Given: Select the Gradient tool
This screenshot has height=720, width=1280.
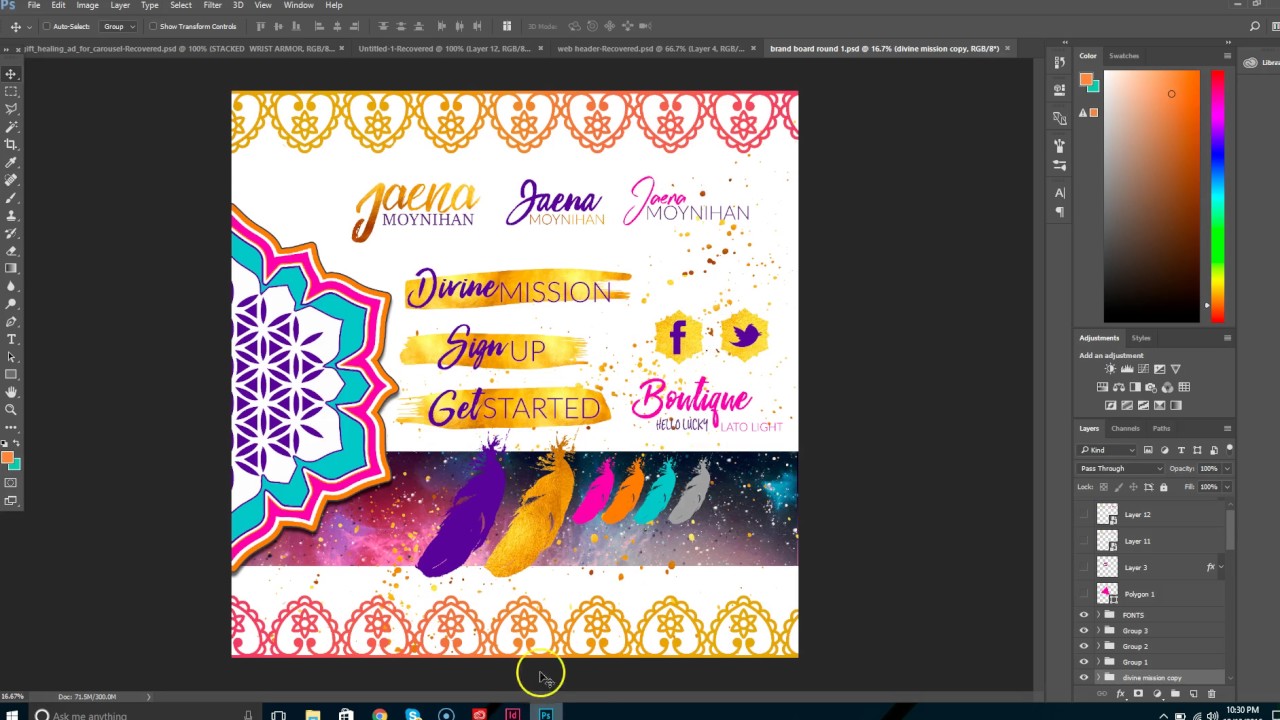Looking at the screenshot, I should pyautogui.click(x=11, y=268).
